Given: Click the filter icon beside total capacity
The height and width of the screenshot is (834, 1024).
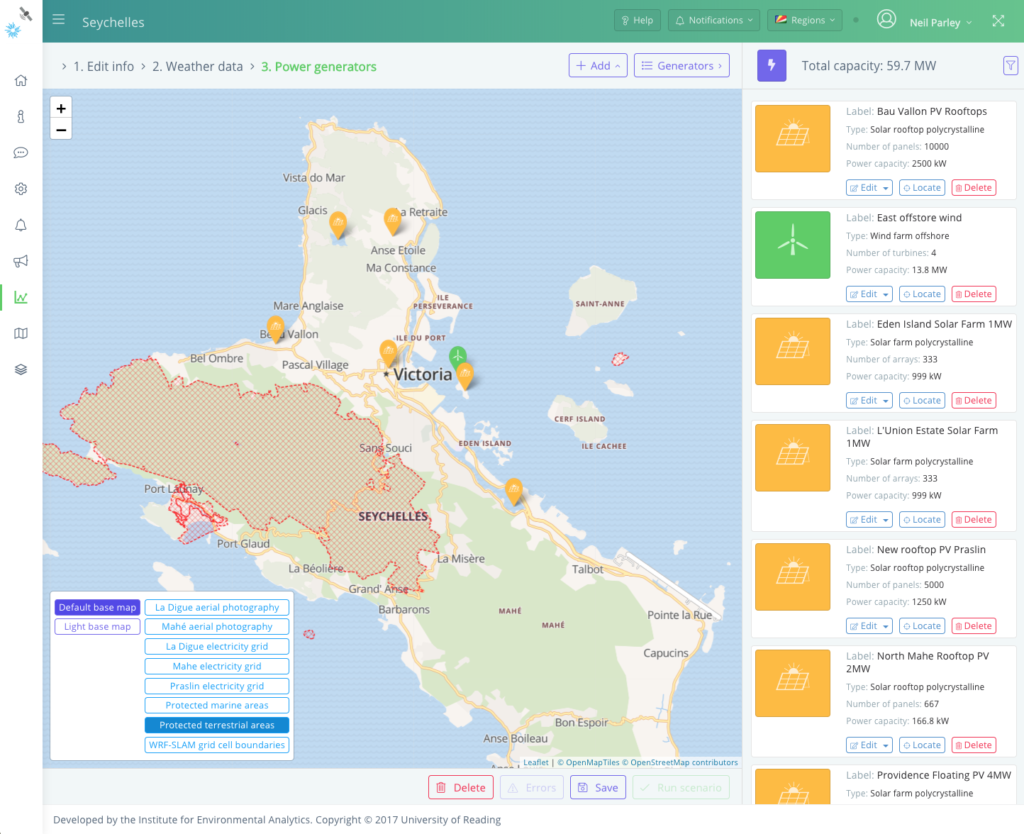Looking at the screenshot, I should pos(1009,66).
